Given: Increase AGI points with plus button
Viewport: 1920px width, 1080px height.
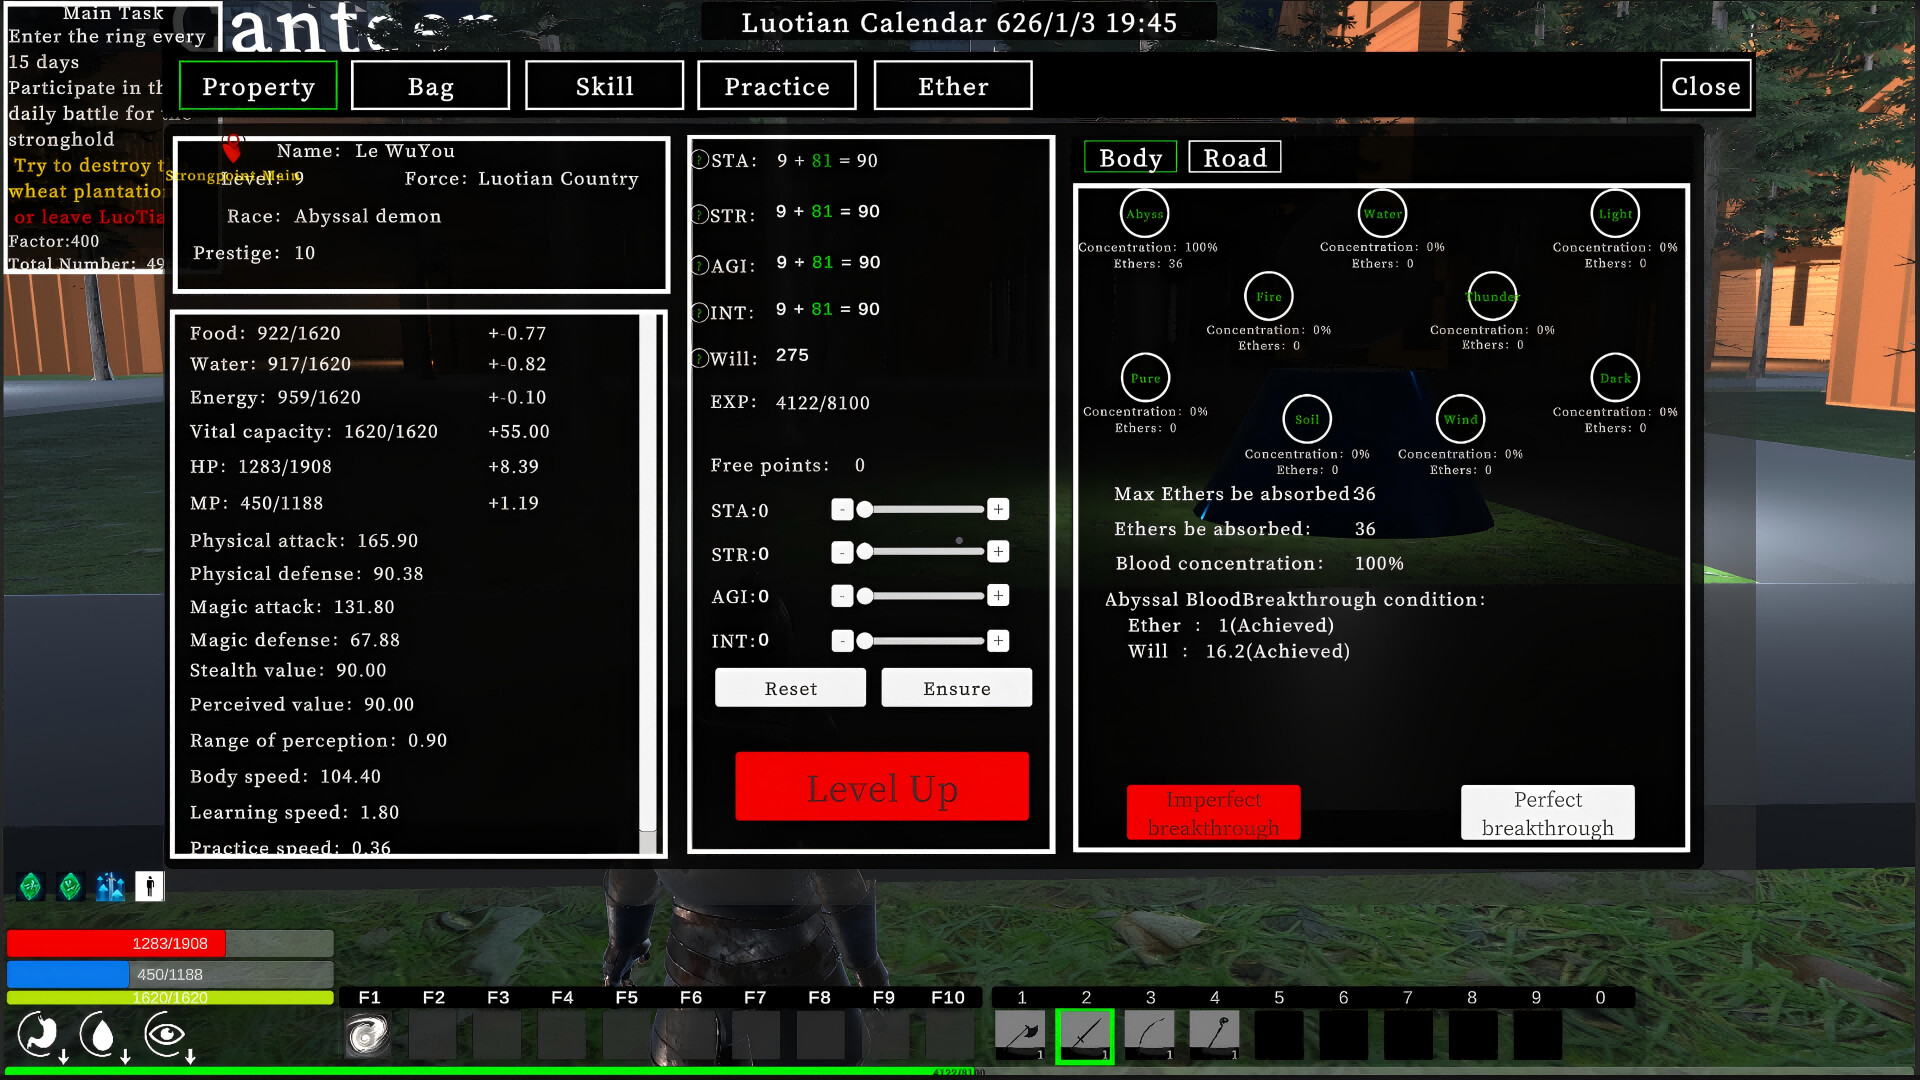Looking at the screenshot, I should click(x=998, y=596).
